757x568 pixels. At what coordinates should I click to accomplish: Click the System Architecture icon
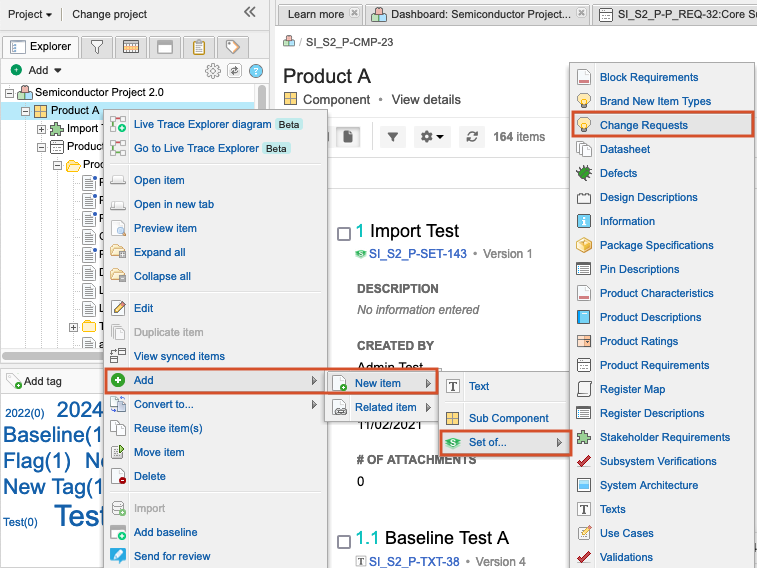point(584,485)
